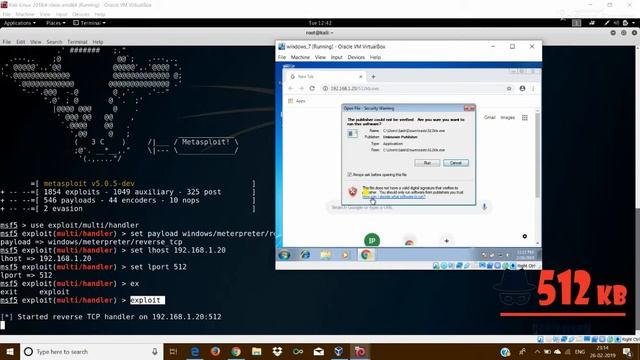The width and height of the screenshot is (640, 360).
Task: Open VirtualBox cube icon on the Windows 10 taskbar
Action: point(339,351)
